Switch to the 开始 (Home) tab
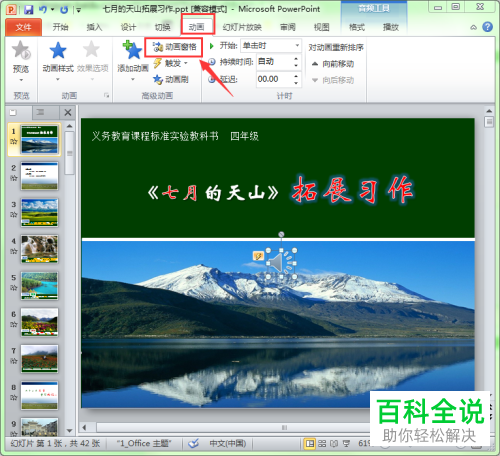Screen dimensions: 500x456 click(60, 27)
